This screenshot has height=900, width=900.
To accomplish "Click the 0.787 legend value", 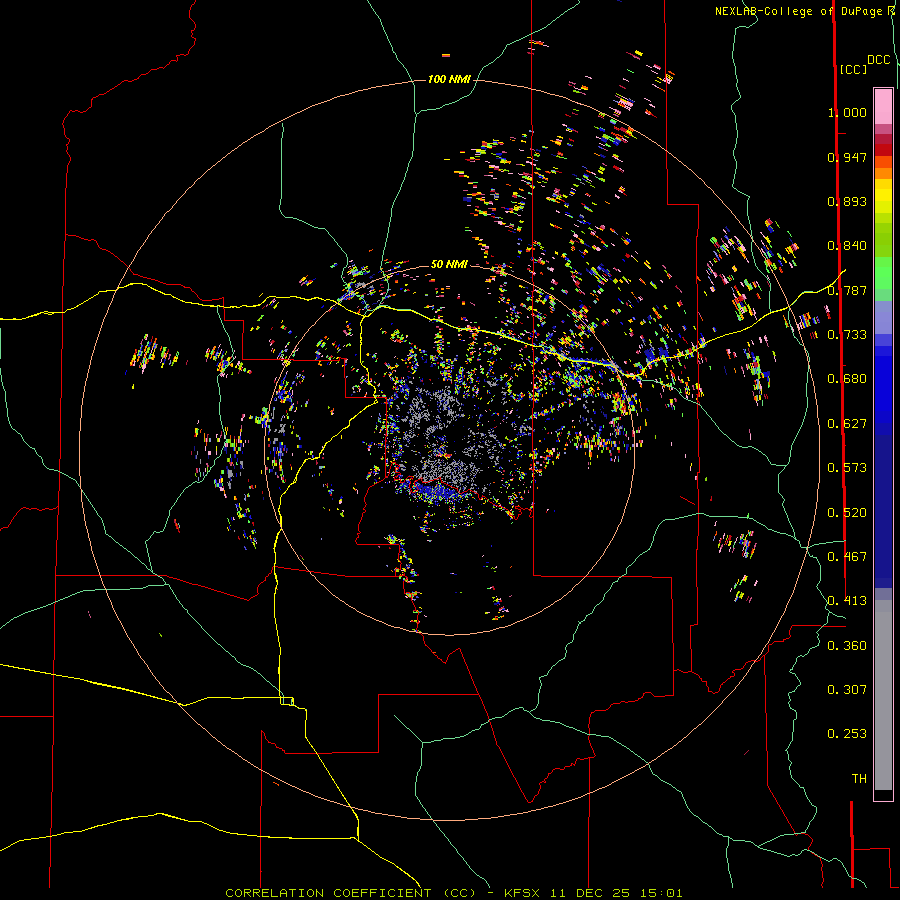I will pyautogui.click(x=847, y=290).
